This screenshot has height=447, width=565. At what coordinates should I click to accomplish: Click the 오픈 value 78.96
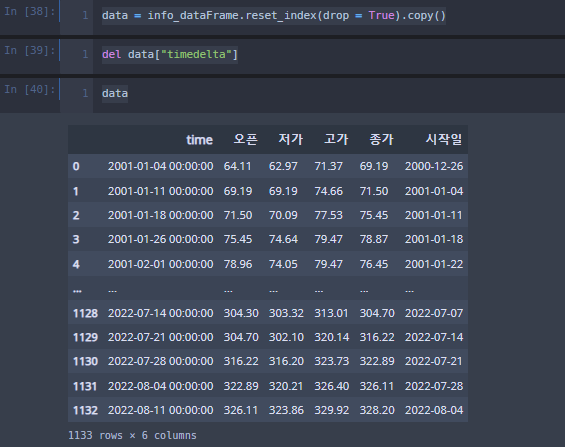pos(238,264)
